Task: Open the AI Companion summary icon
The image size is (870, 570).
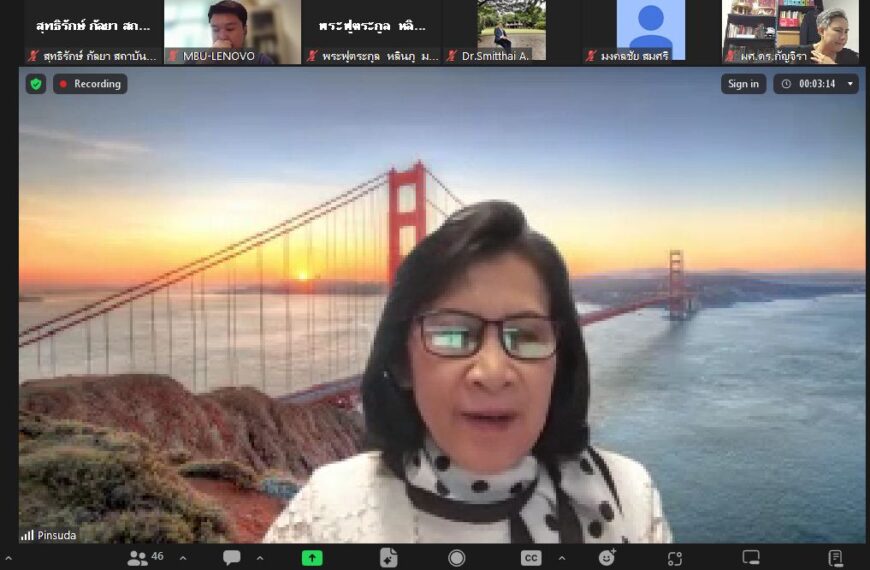Action: (x=388, y=558)
